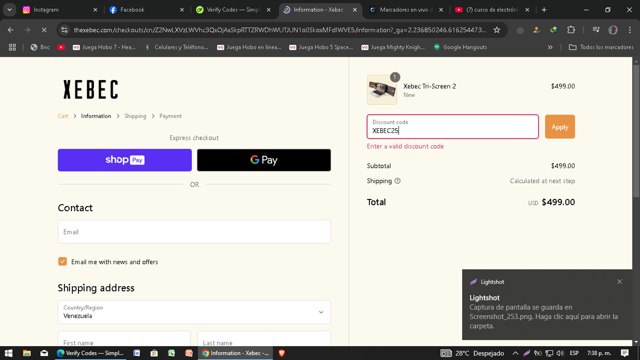Focus the Email input field

pos(194,232)
